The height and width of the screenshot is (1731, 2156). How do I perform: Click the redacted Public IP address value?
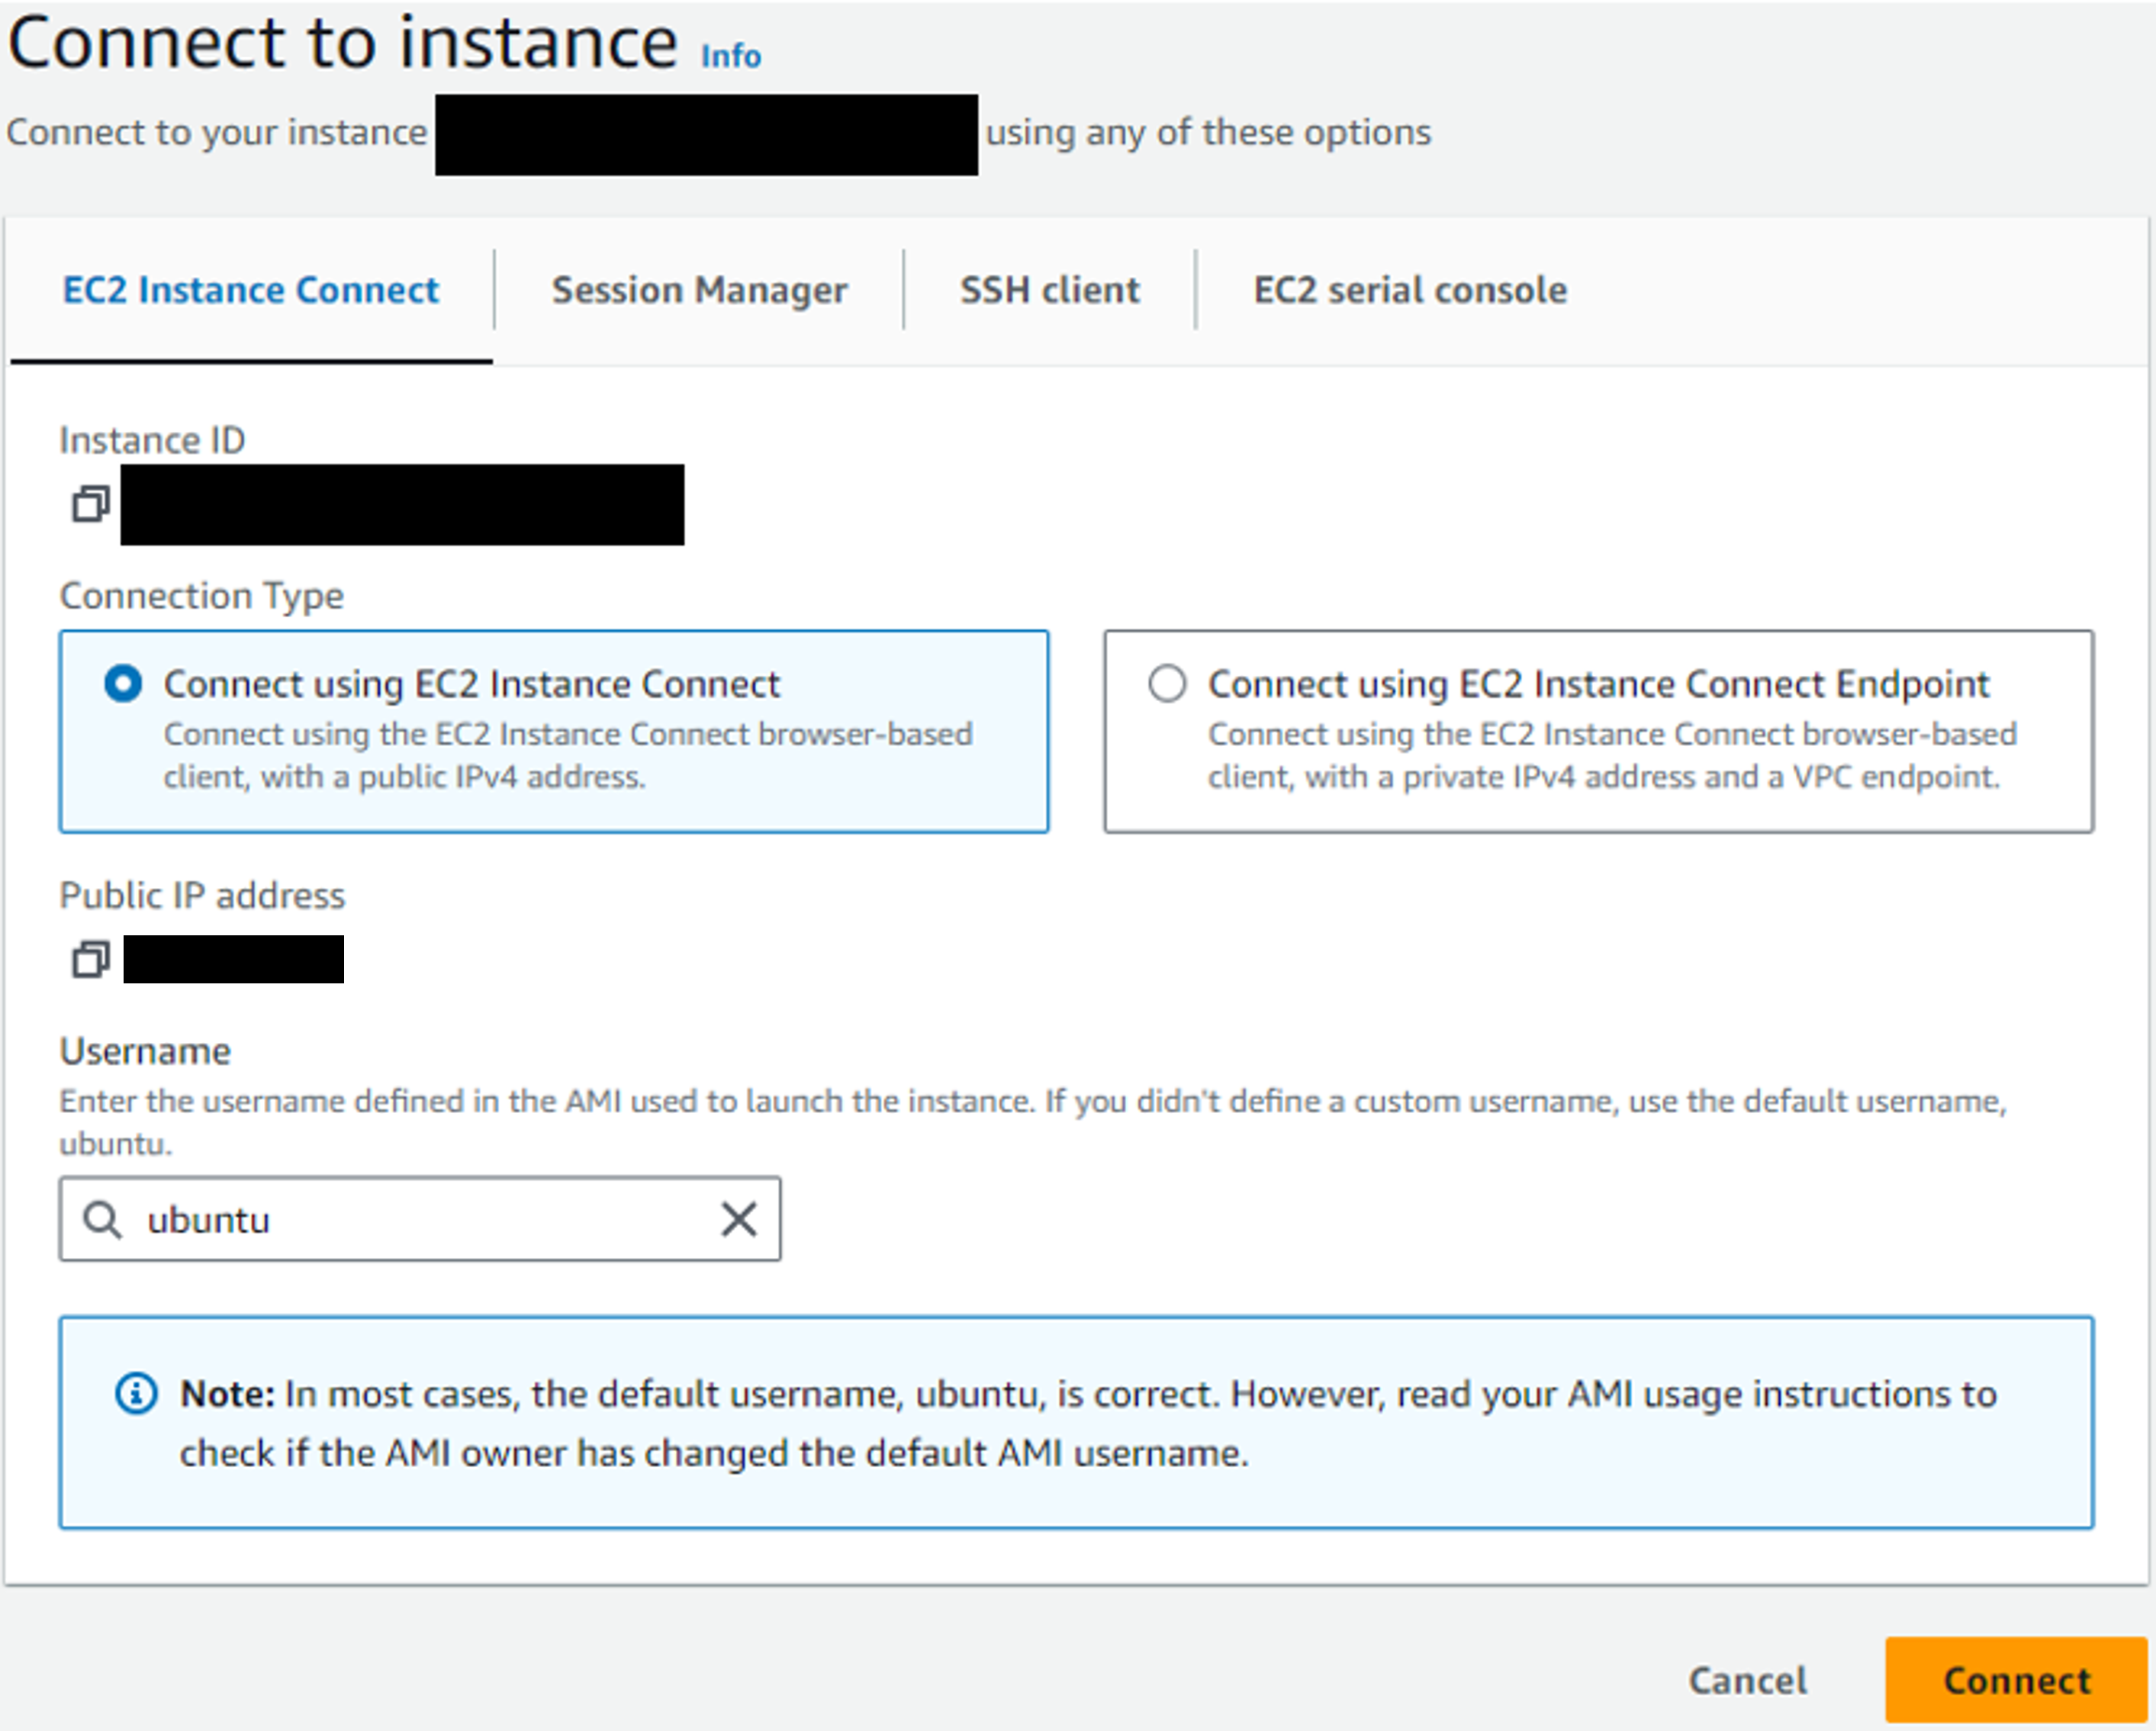coord(233,959)
